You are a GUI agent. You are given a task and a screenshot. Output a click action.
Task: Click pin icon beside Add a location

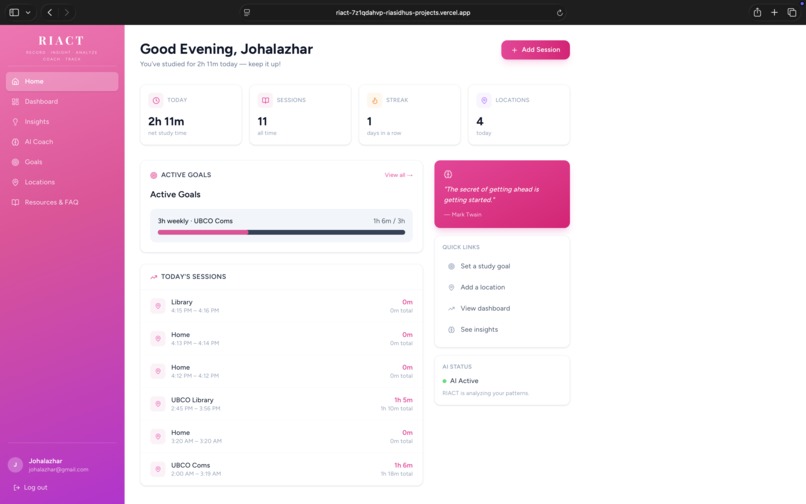451,287
